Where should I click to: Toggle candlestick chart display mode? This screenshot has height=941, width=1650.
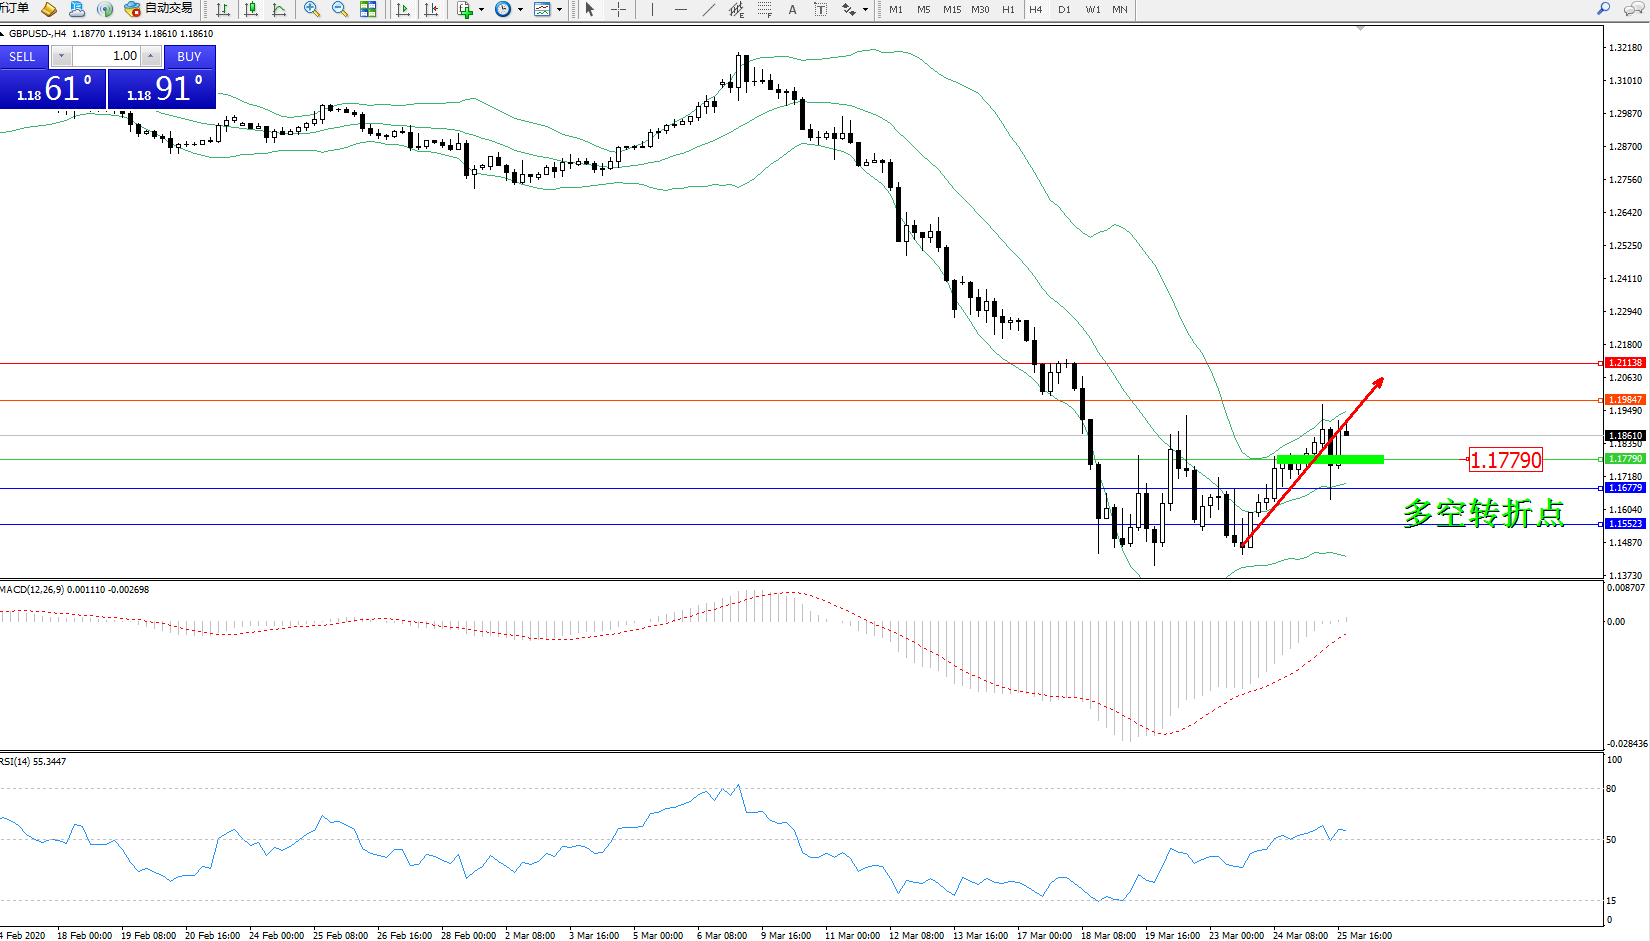point(251,9)
